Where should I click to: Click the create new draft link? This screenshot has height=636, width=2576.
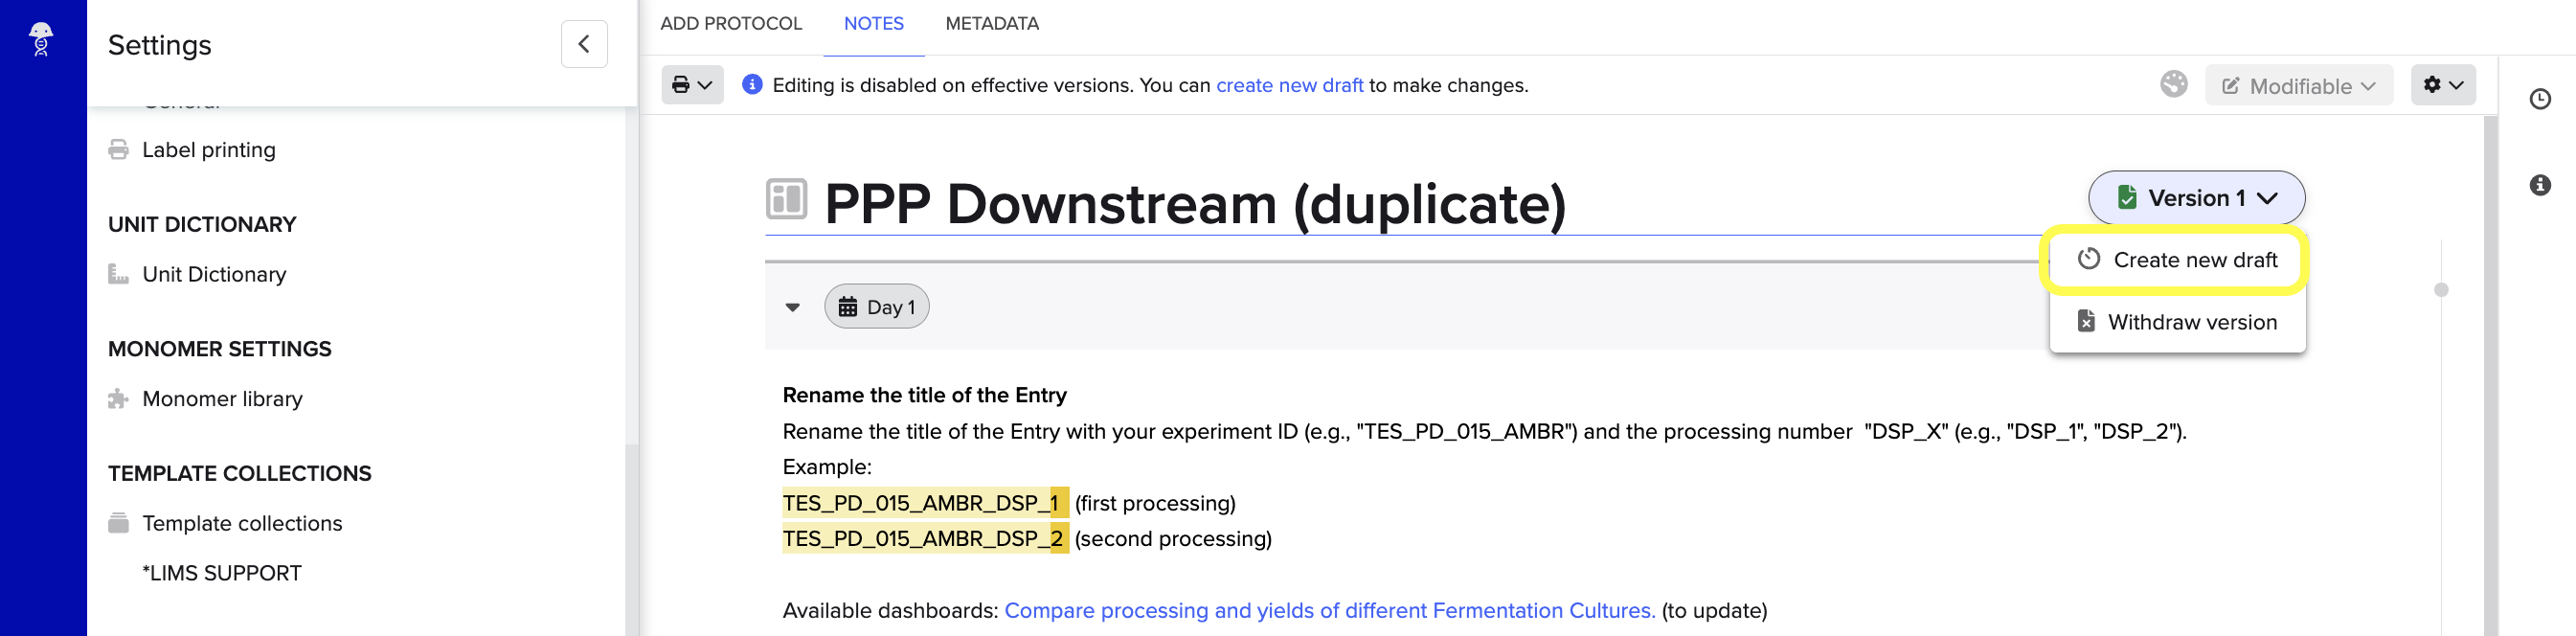[1288, 86]
